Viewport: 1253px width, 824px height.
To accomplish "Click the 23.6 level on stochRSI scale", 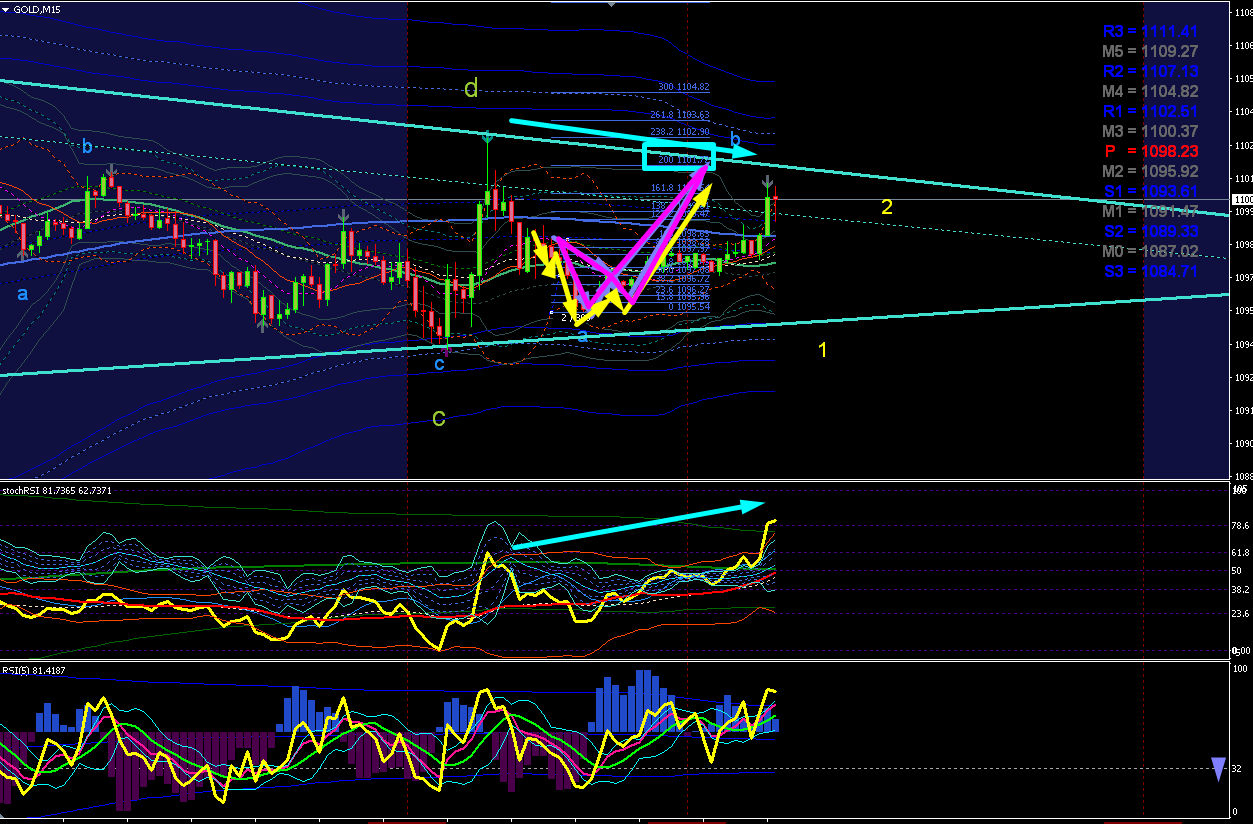I will [x=1240, y=614].
